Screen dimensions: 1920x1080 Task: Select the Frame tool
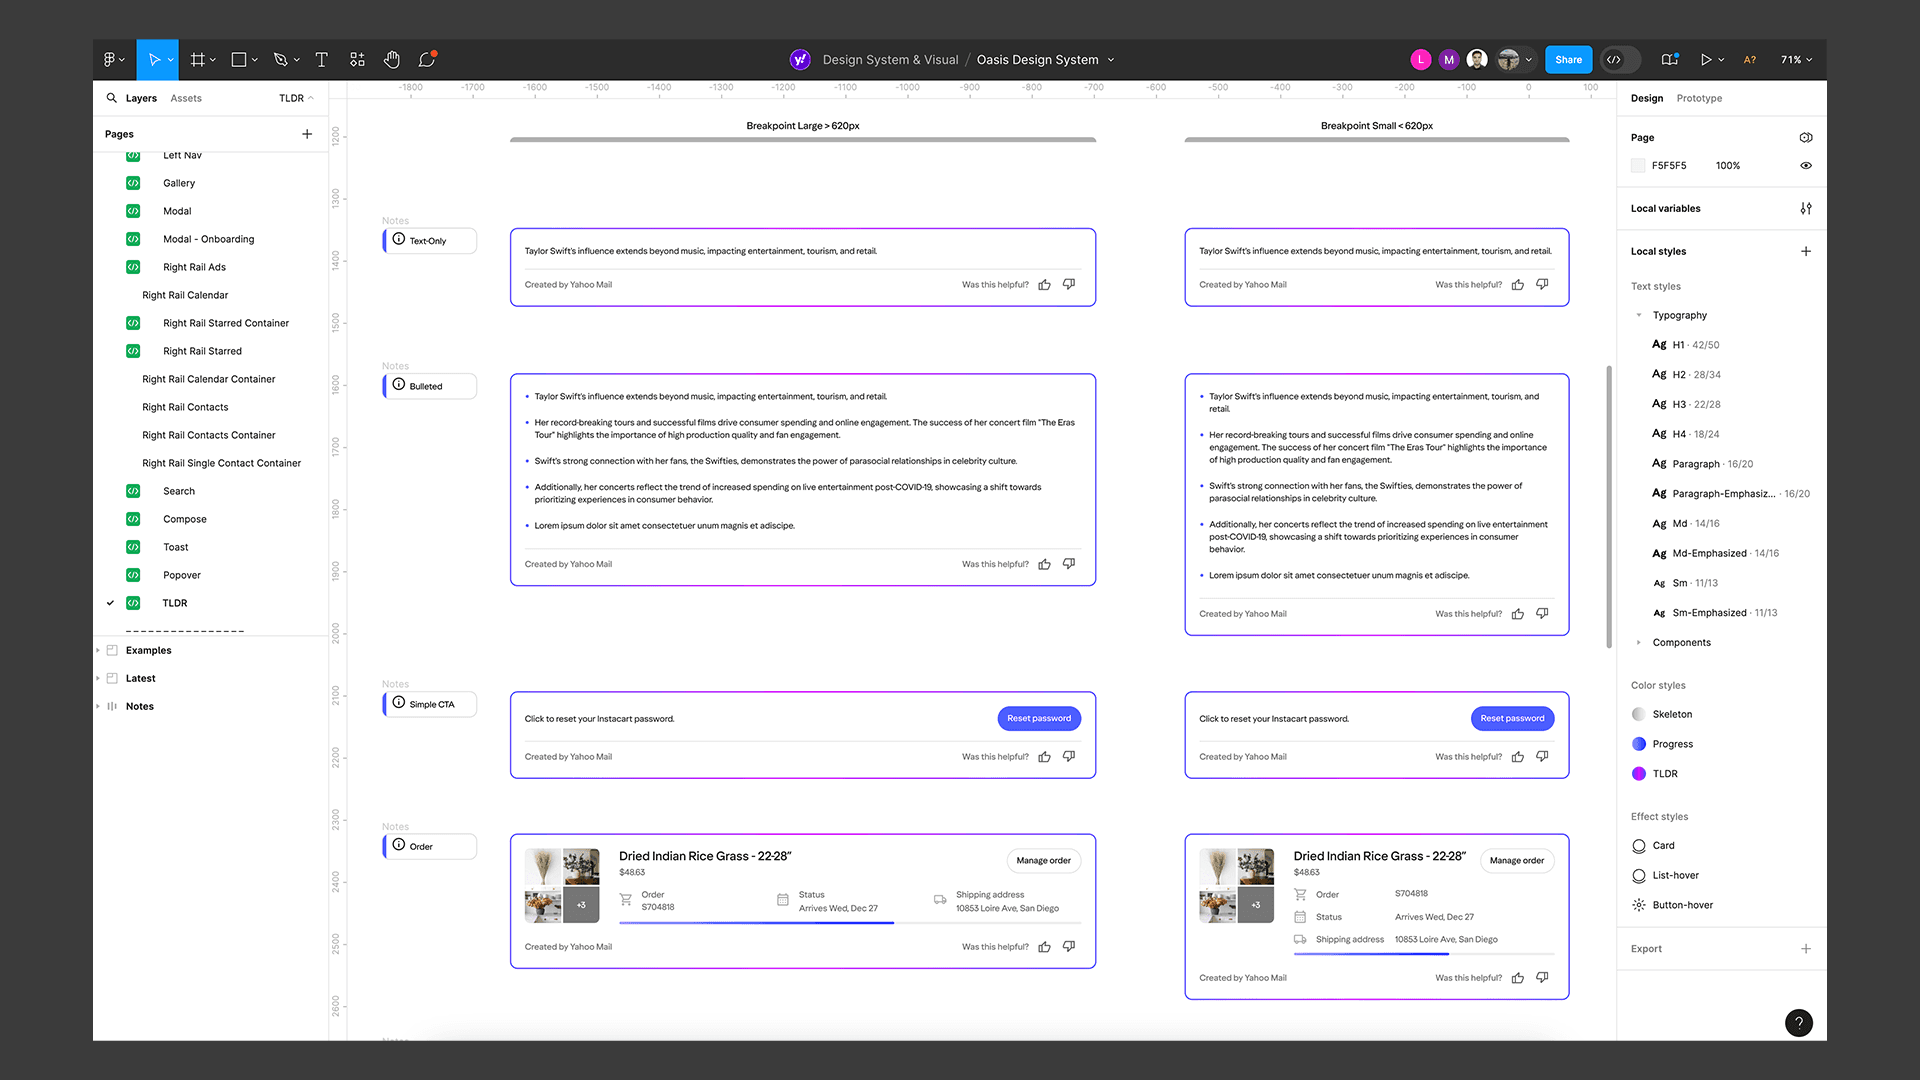click(197, 60)
